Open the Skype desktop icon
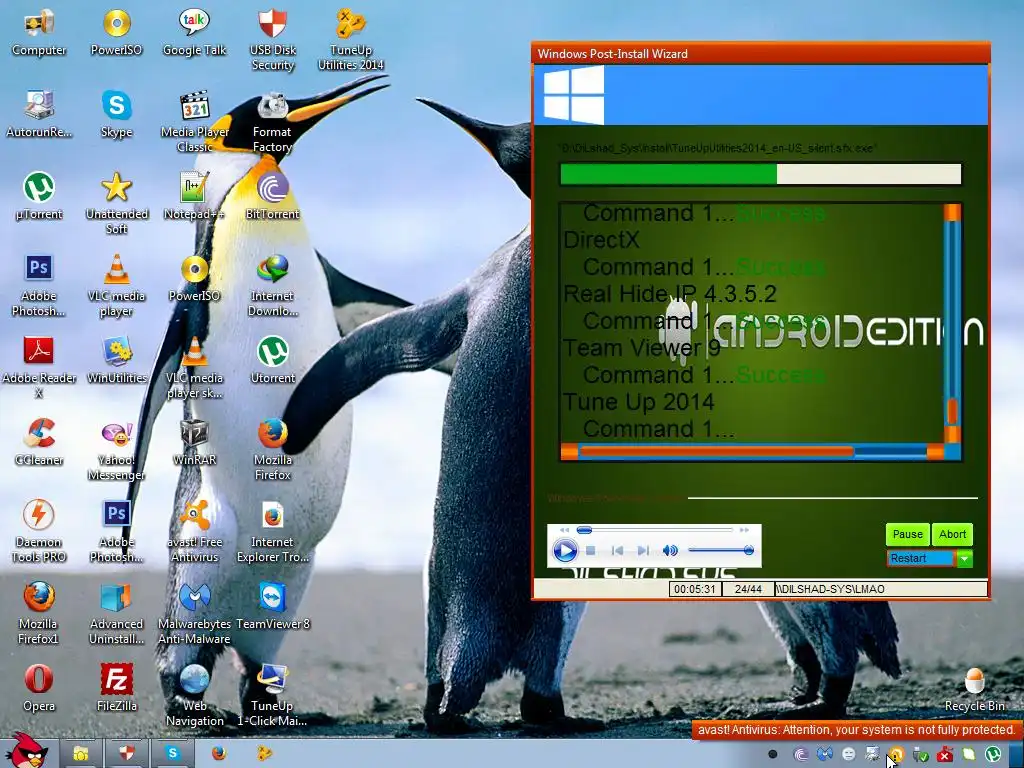Screen dimensions: 1024x768 [x=116, y=114]
